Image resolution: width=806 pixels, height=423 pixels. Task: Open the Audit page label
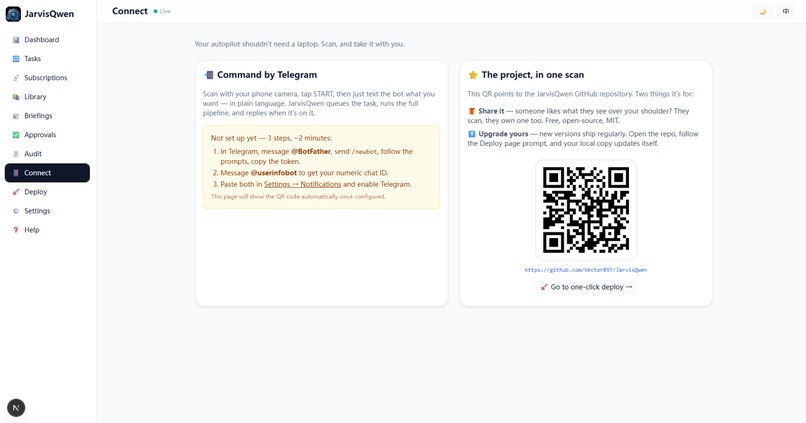(x=33, y=154)
